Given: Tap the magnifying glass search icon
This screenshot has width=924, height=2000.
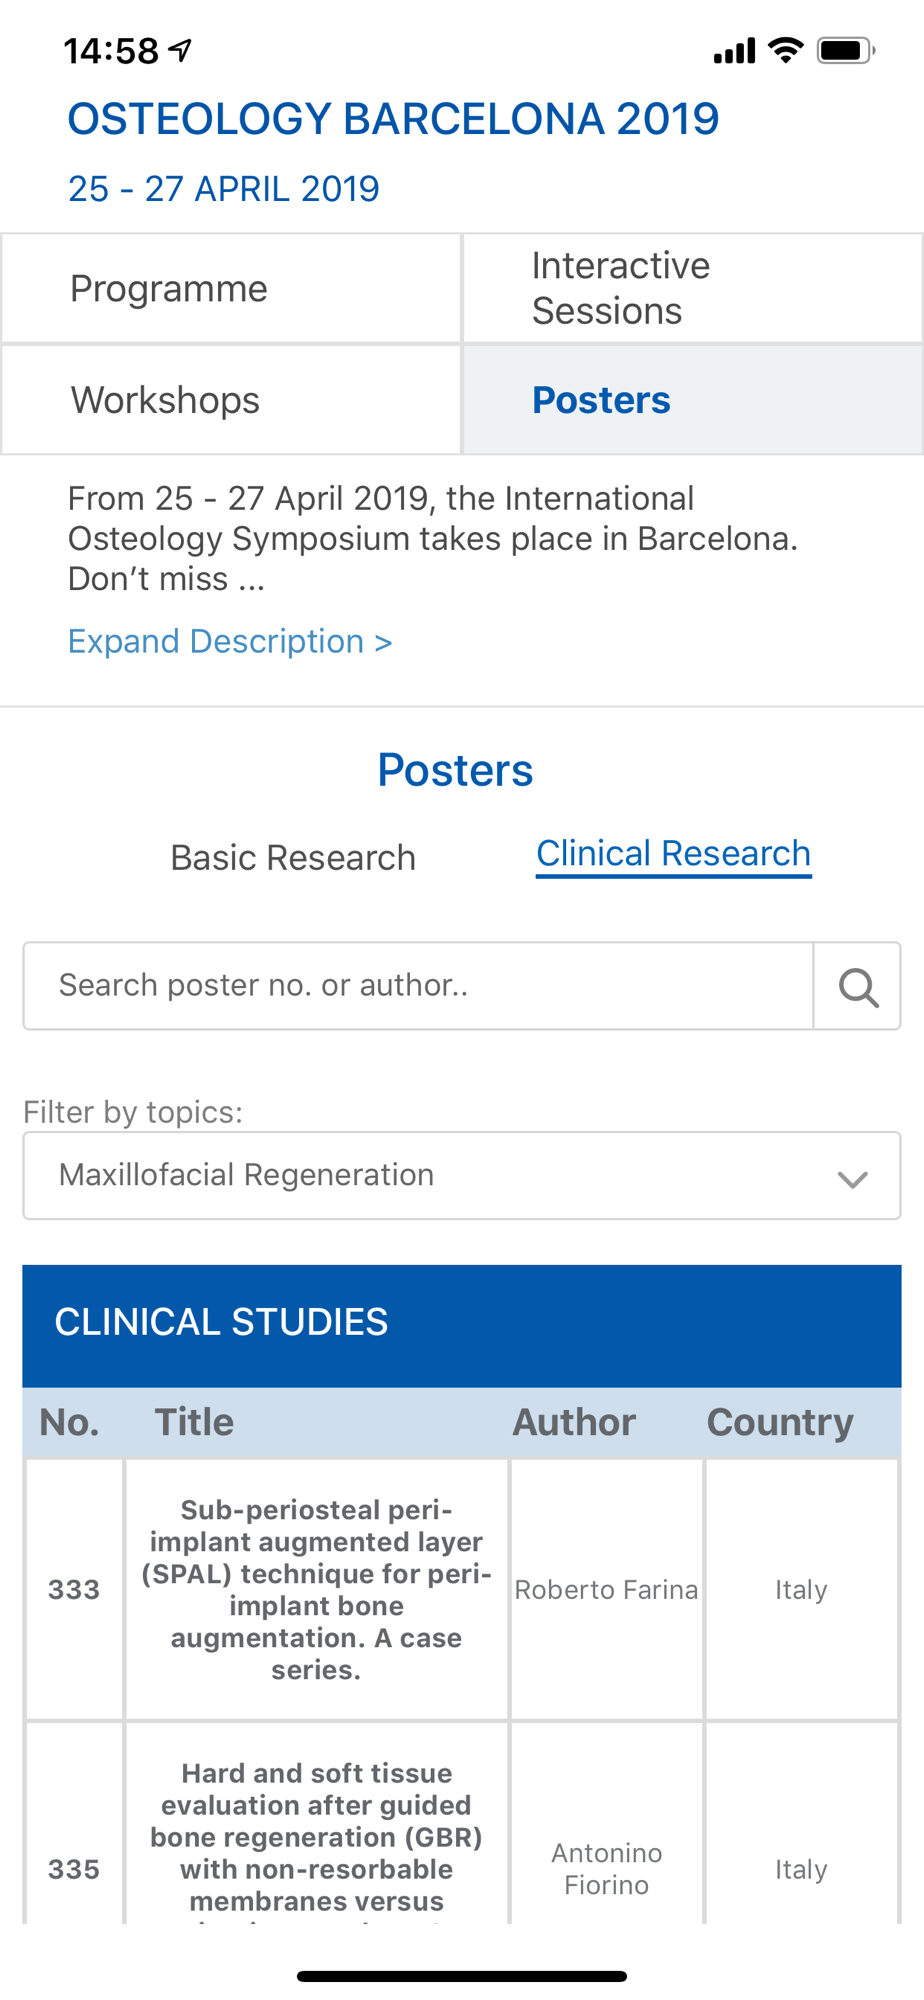Looking at the screenshot, I should pyautogui.click(x=858, y=986).
